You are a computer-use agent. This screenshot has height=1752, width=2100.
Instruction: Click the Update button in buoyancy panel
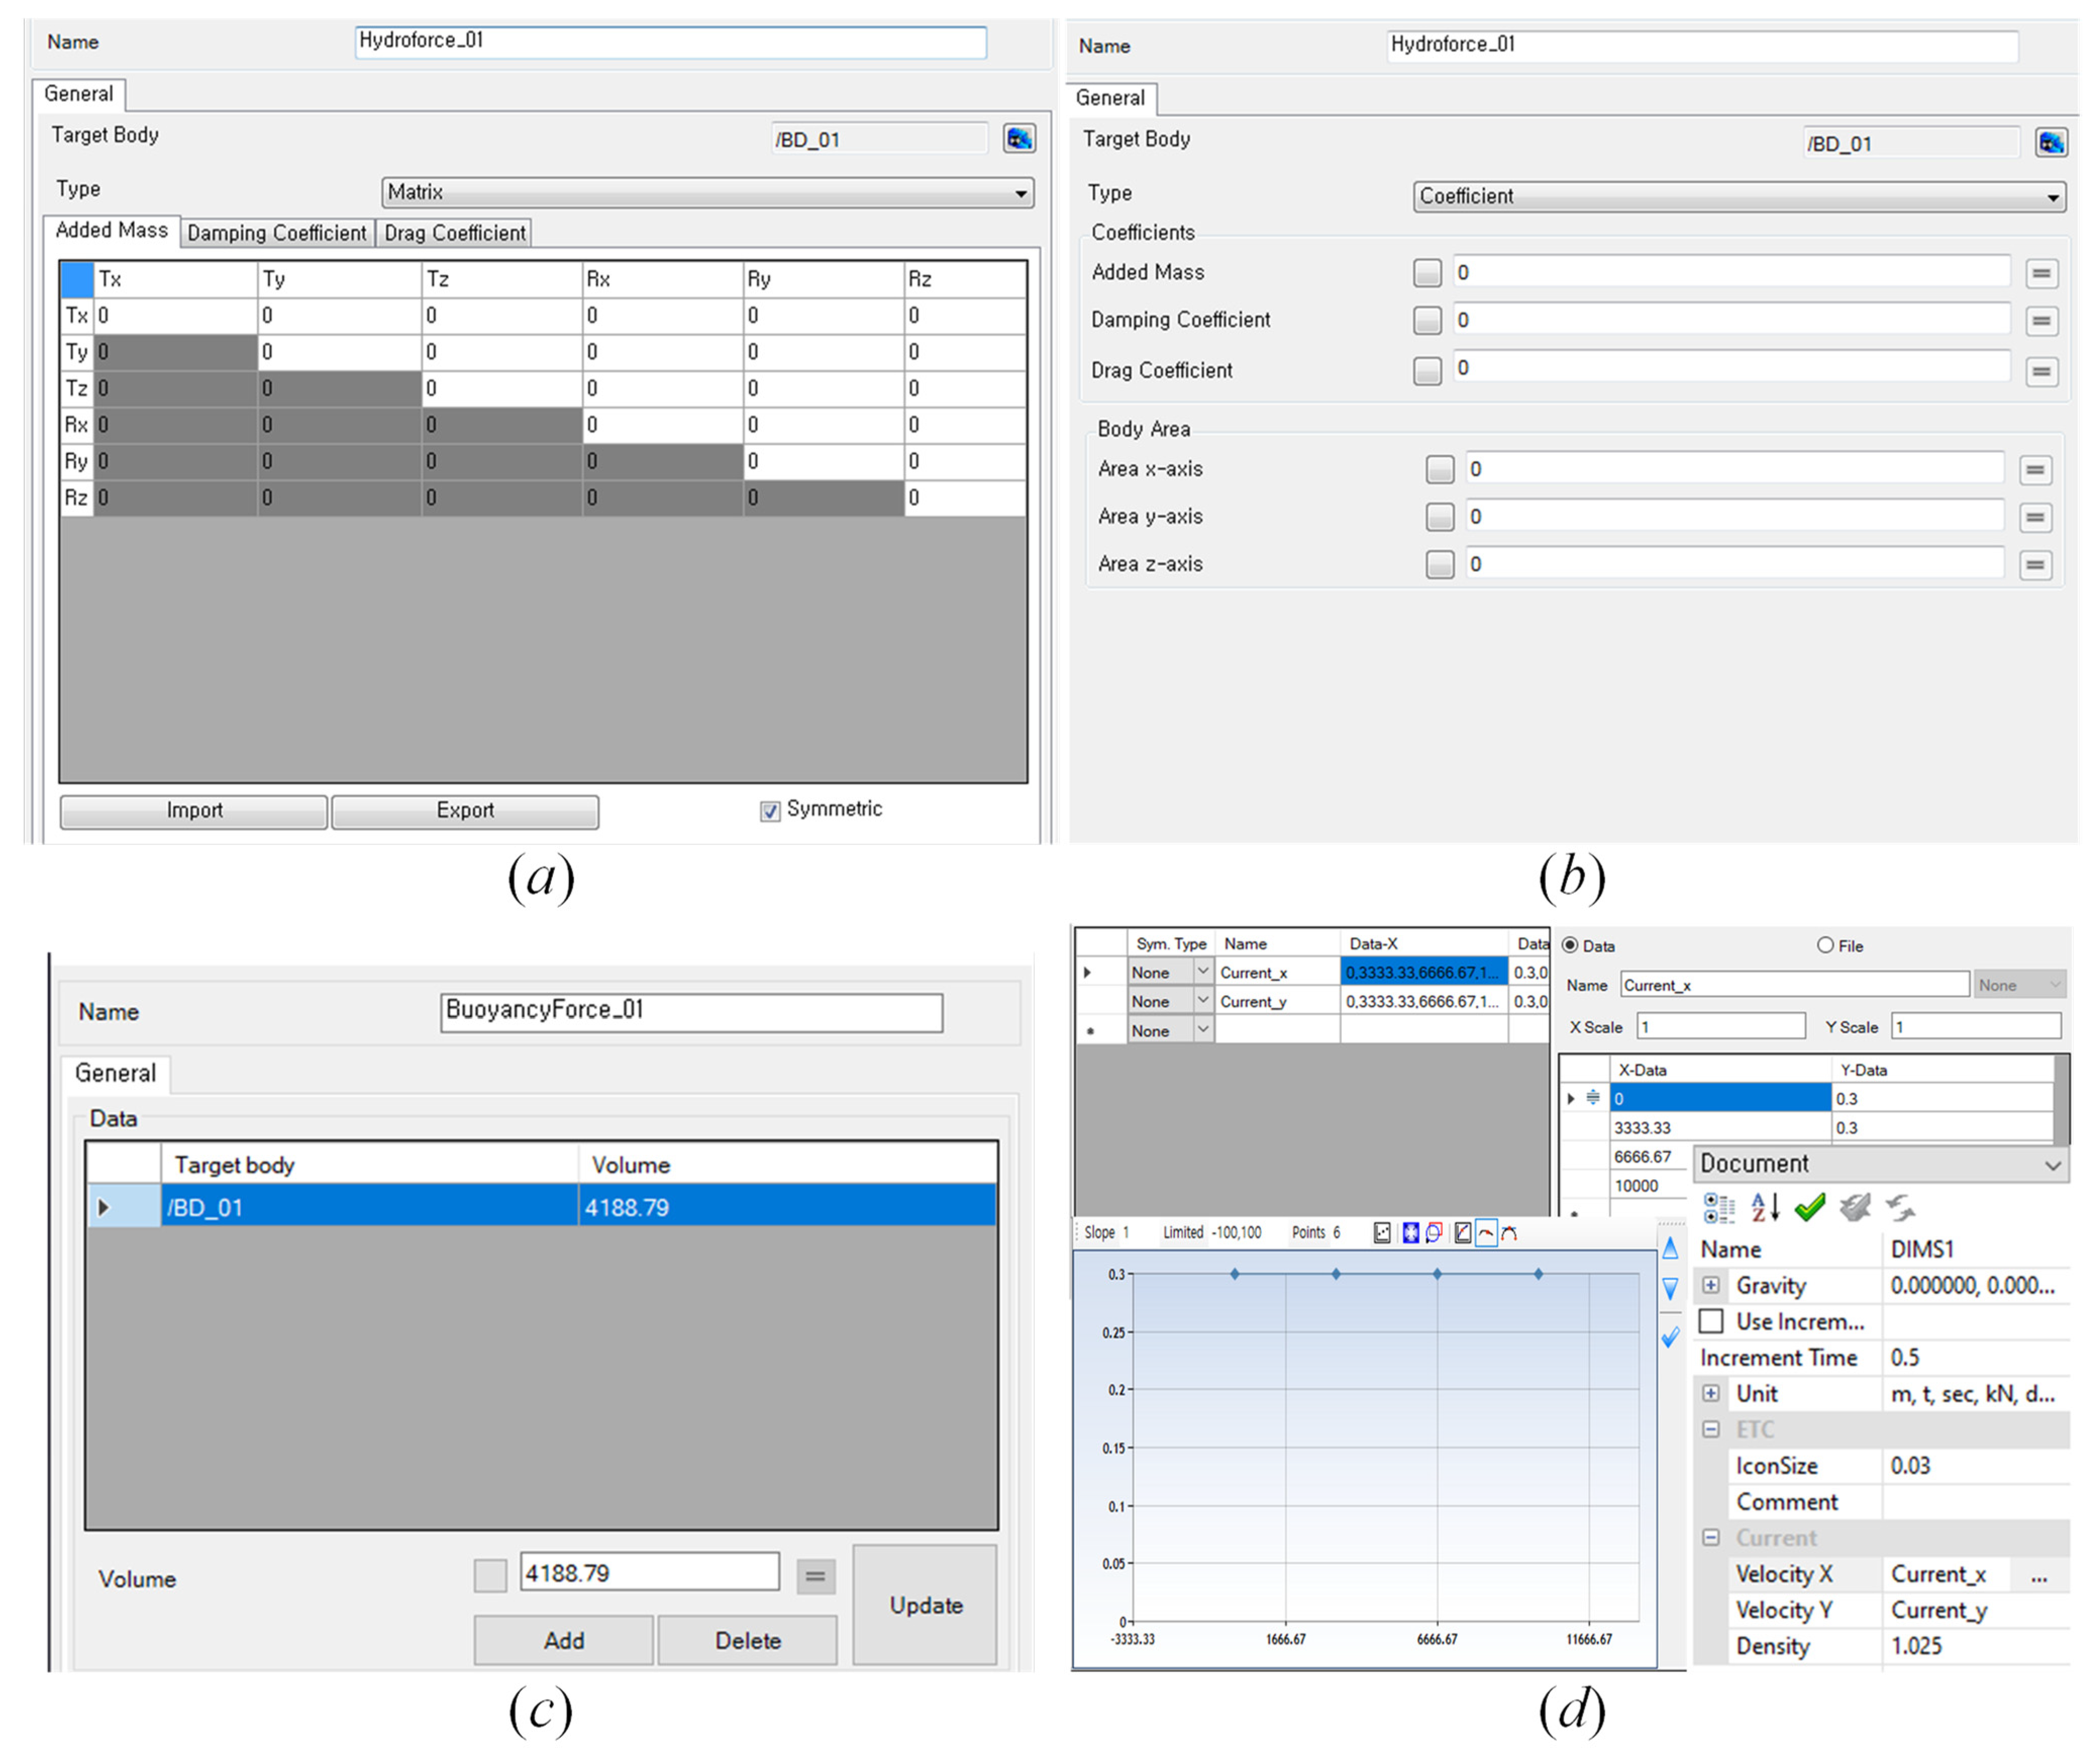pyautogui.click(x=925, y=1605)
